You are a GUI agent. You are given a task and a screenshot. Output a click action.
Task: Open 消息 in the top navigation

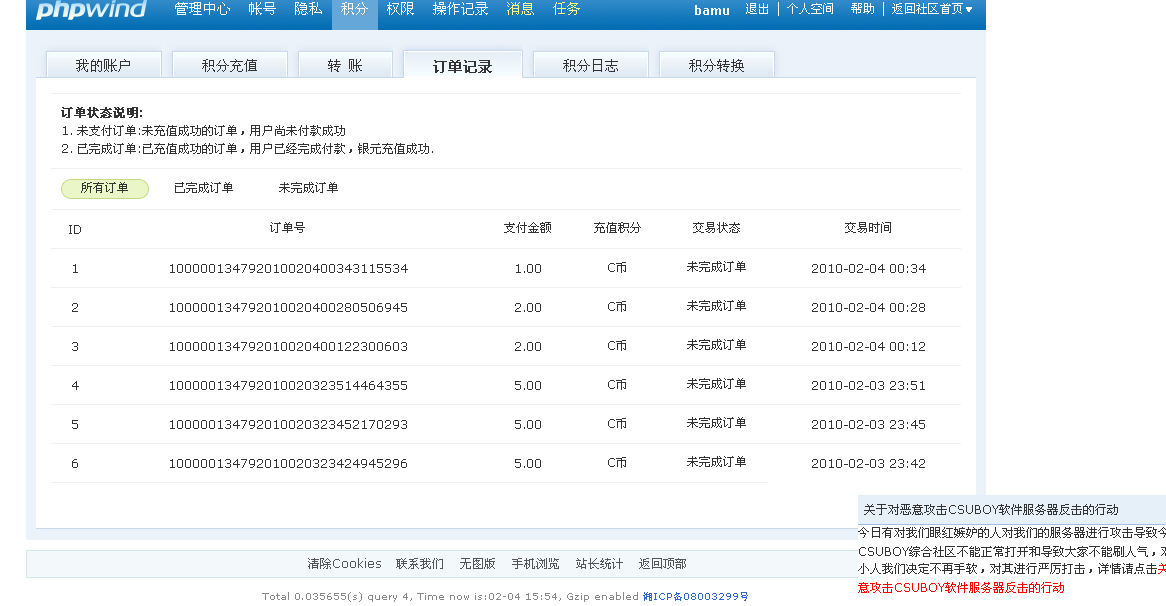click(x=520, y=10)
